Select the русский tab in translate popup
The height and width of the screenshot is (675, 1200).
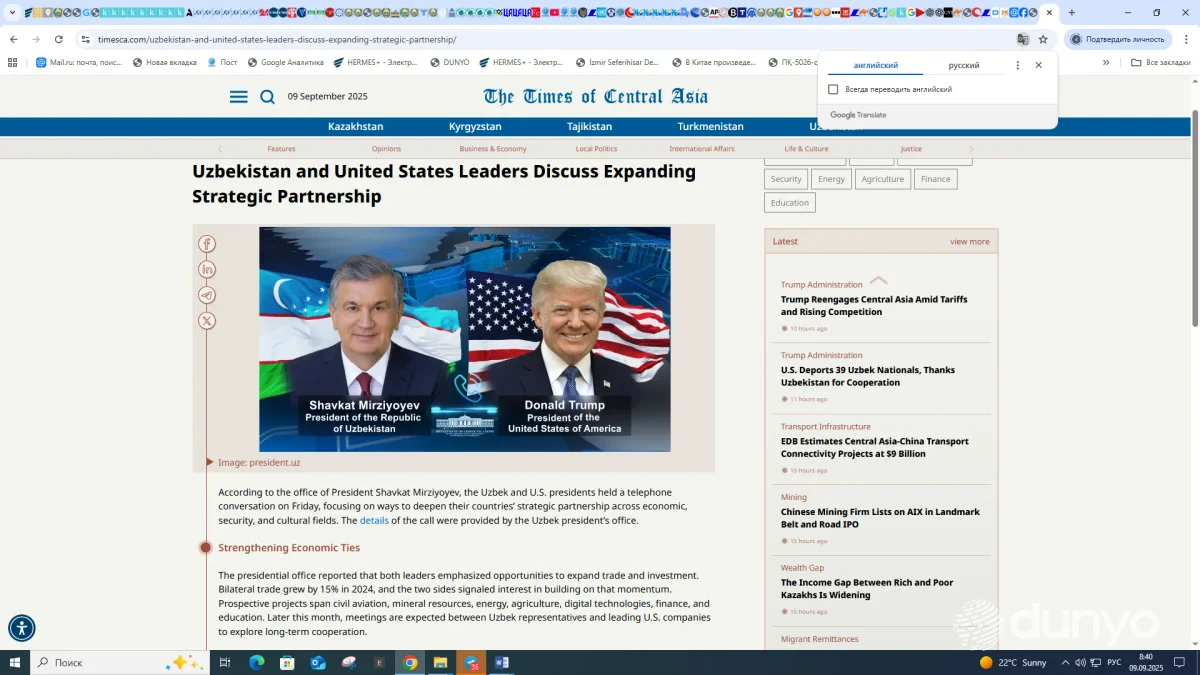[963, 66]
